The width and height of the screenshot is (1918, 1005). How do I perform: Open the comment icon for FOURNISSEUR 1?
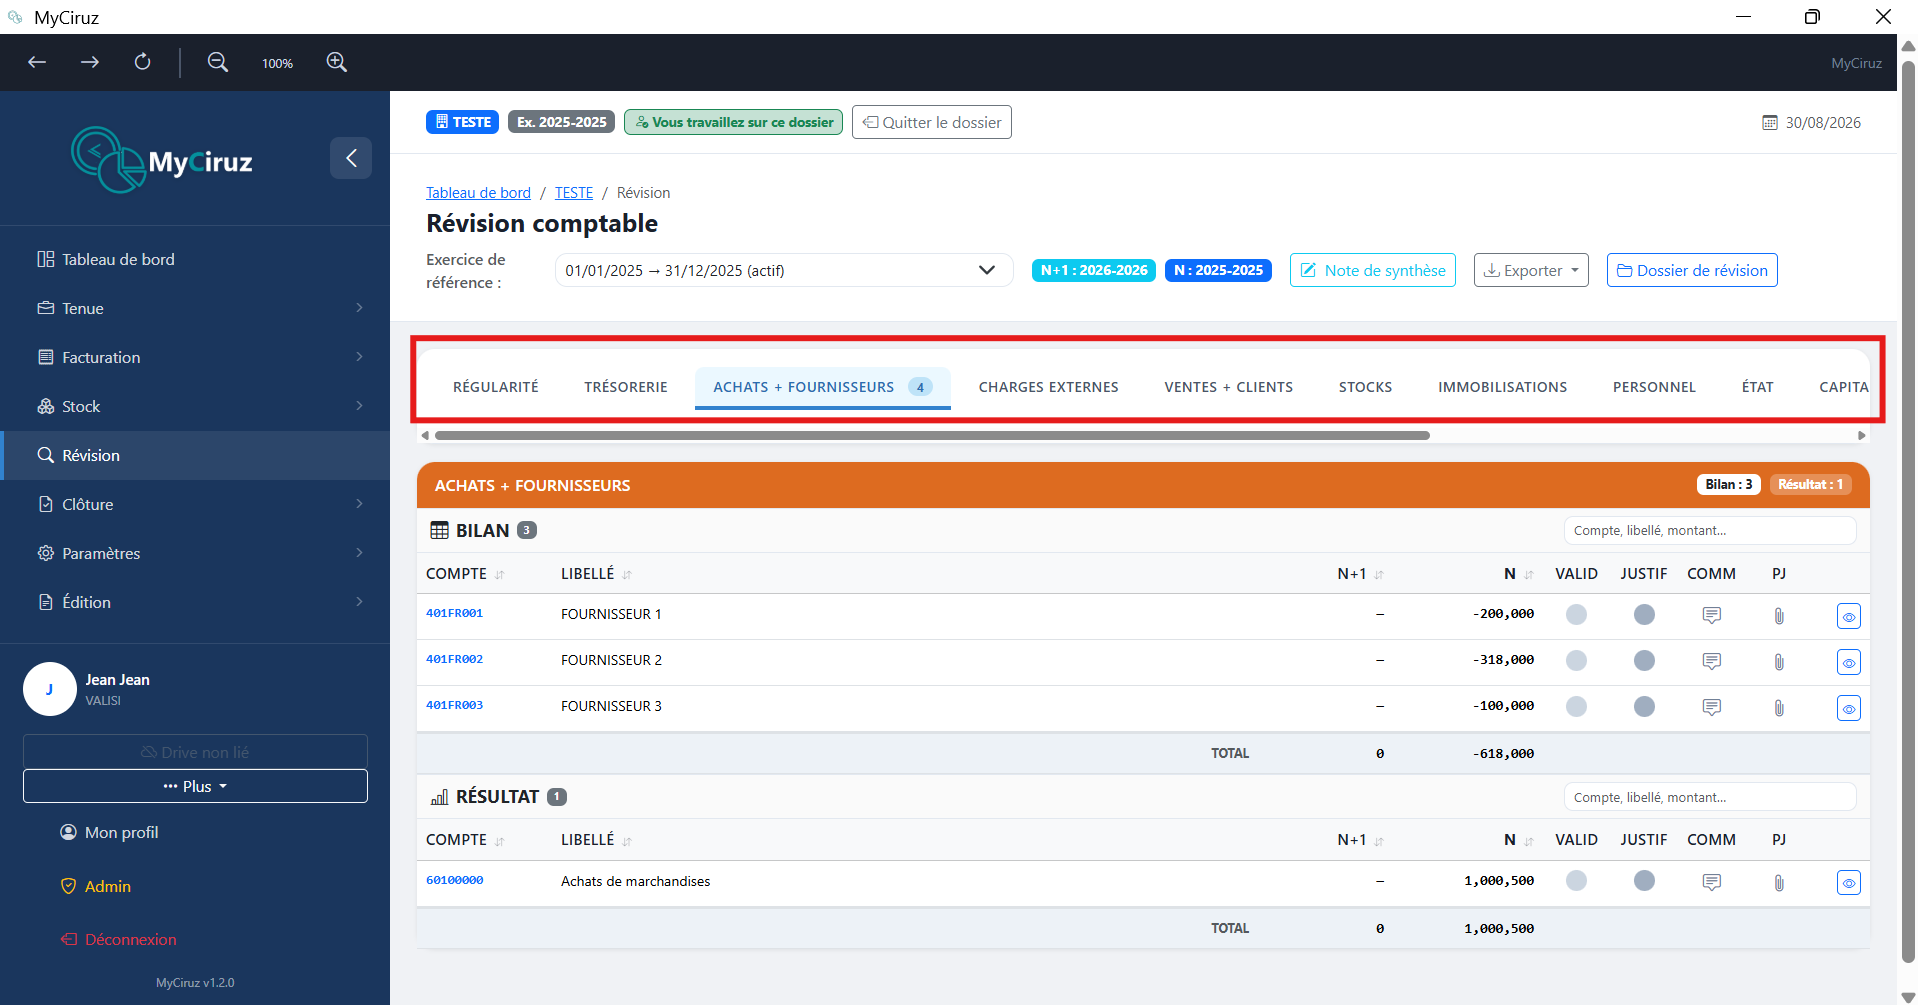point(1711,615)
